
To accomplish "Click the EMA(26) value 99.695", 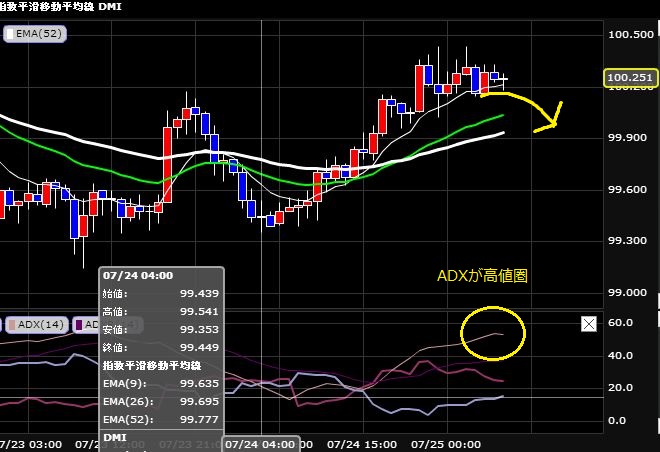I will coord(200,402).
